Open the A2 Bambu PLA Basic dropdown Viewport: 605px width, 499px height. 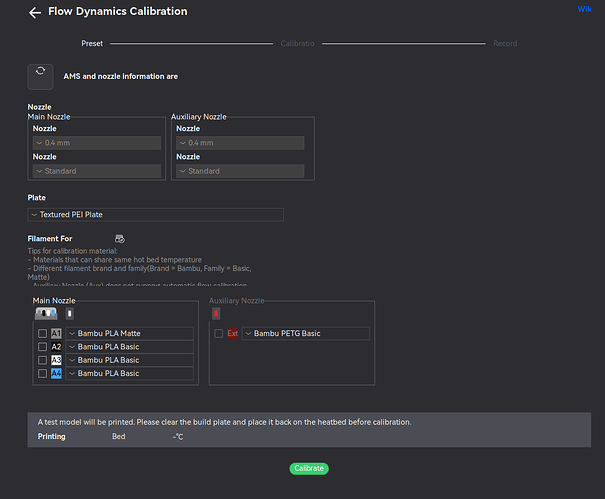[x=130, y=347]
